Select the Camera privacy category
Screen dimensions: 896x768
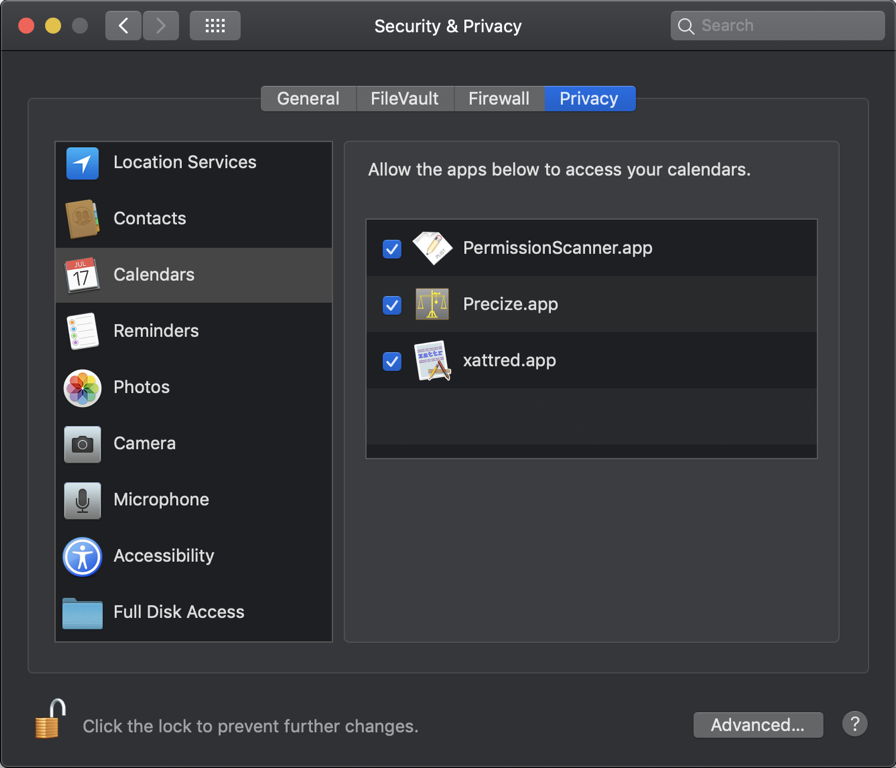tap(144, 443)
